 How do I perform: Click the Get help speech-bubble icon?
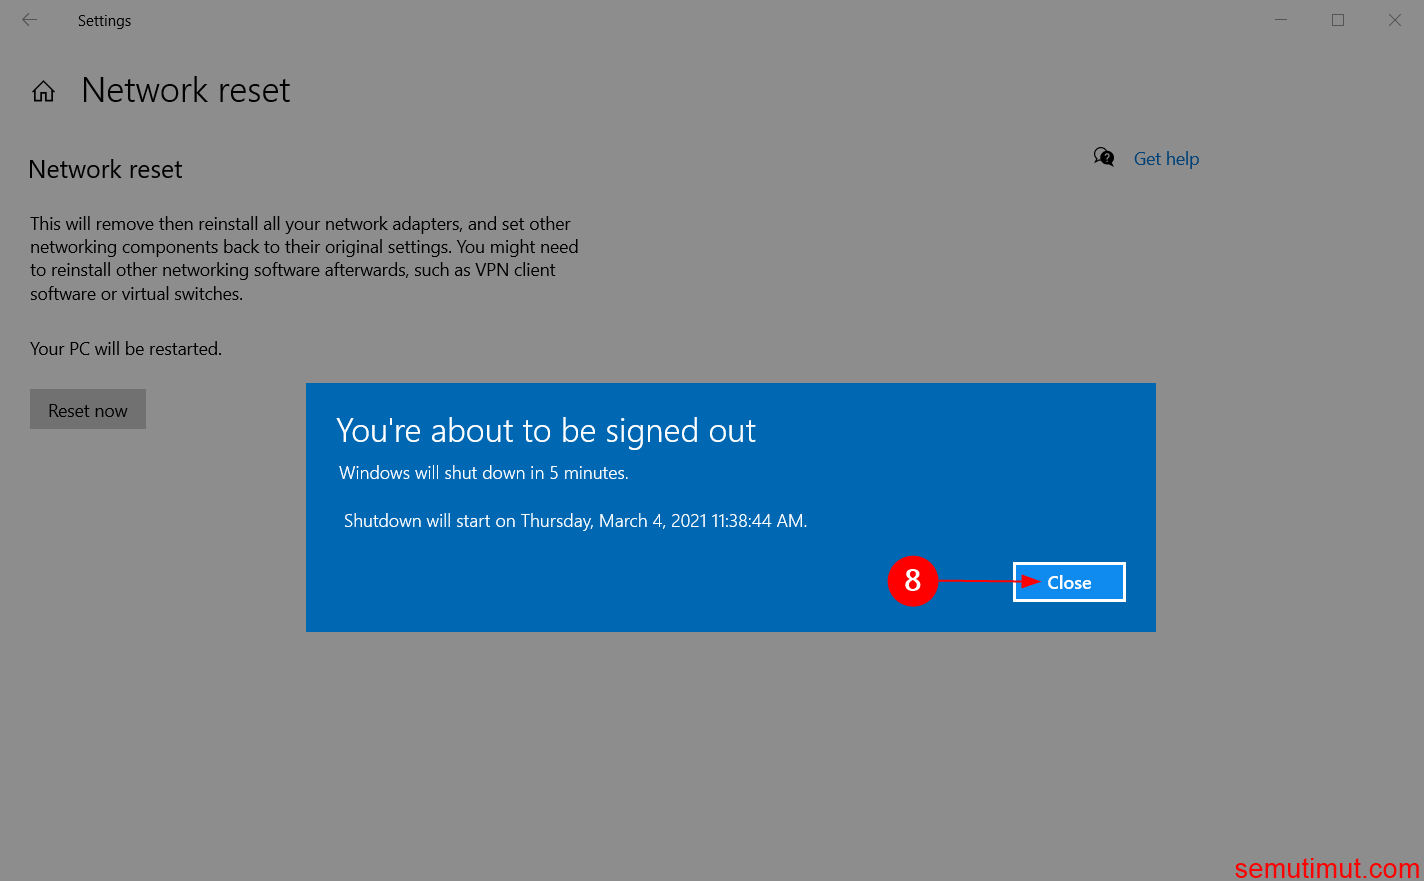point(1103,158)
